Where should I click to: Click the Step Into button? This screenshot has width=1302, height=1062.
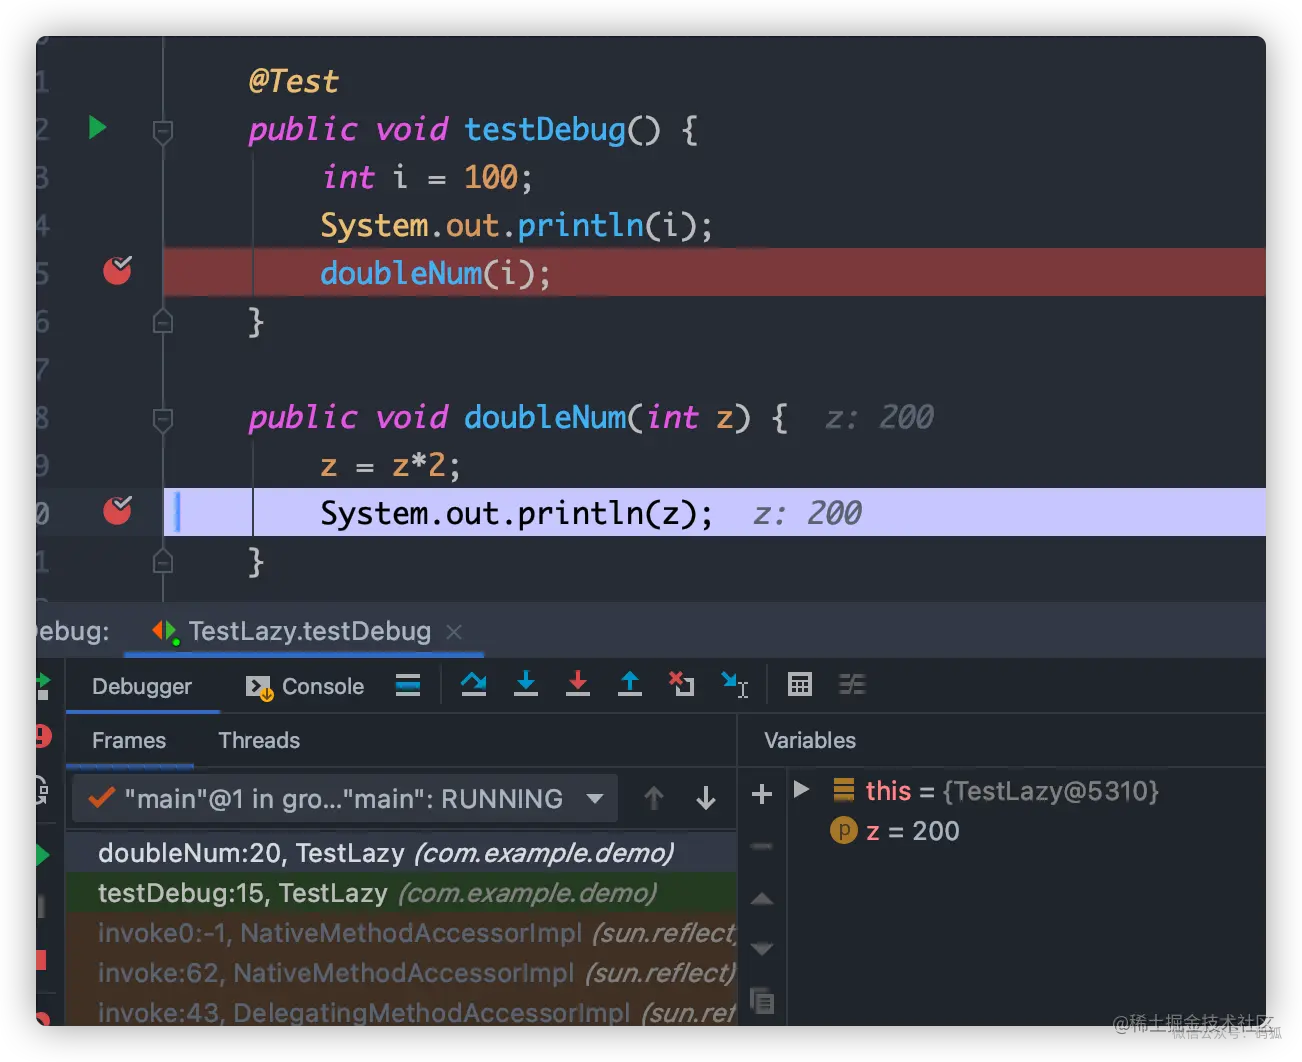click(526, 684)
